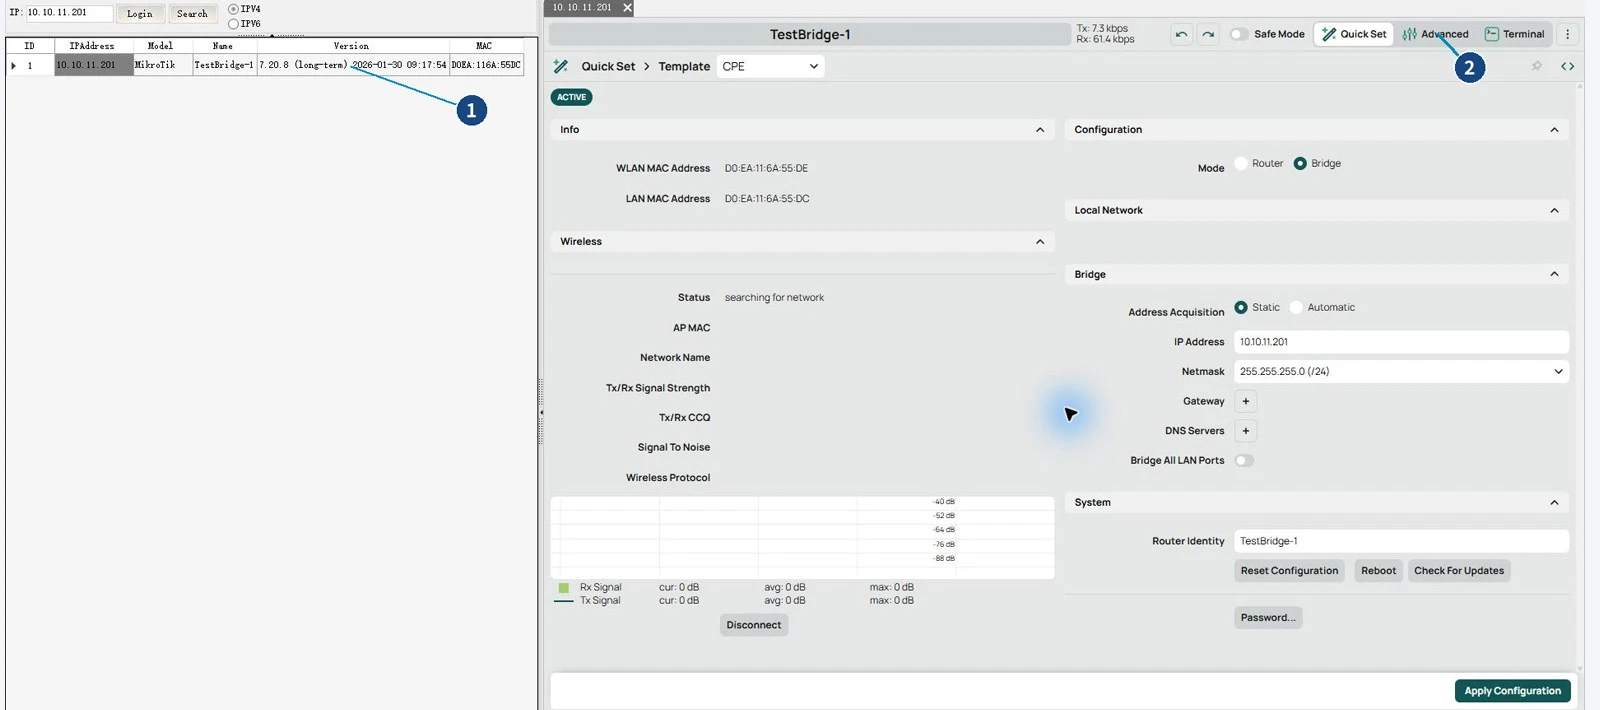
Task: Click the Reboot button
Action: tap(1378, 571)
